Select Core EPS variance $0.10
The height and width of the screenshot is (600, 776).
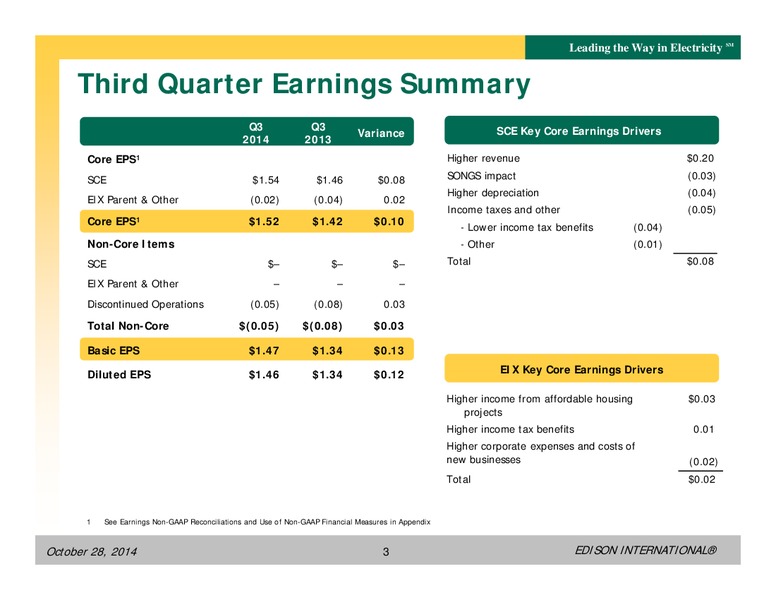388,222
